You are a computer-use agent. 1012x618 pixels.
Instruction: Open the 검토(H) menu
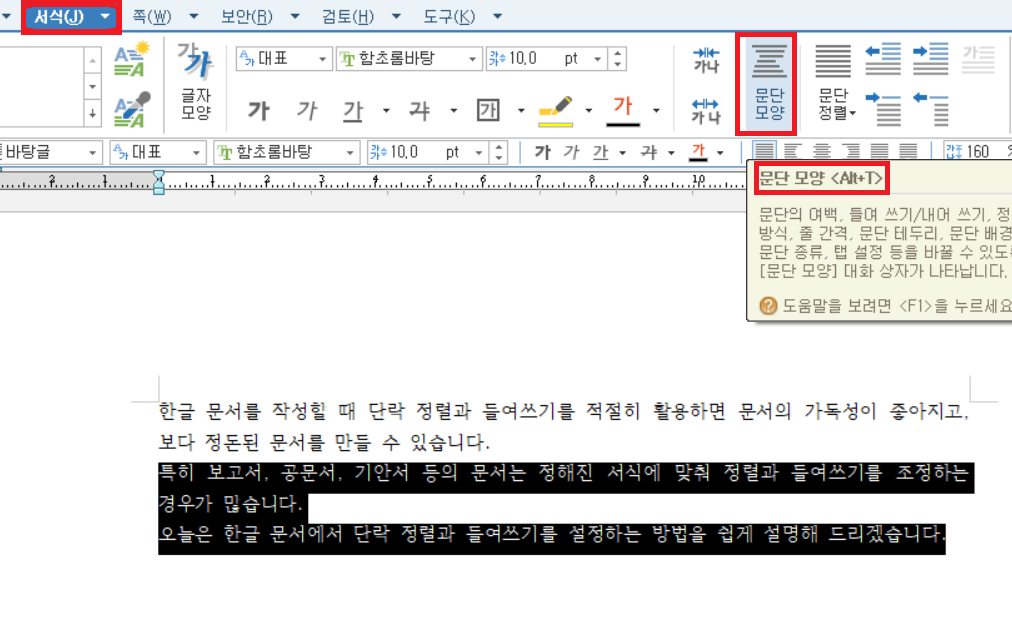pos(348,17)
